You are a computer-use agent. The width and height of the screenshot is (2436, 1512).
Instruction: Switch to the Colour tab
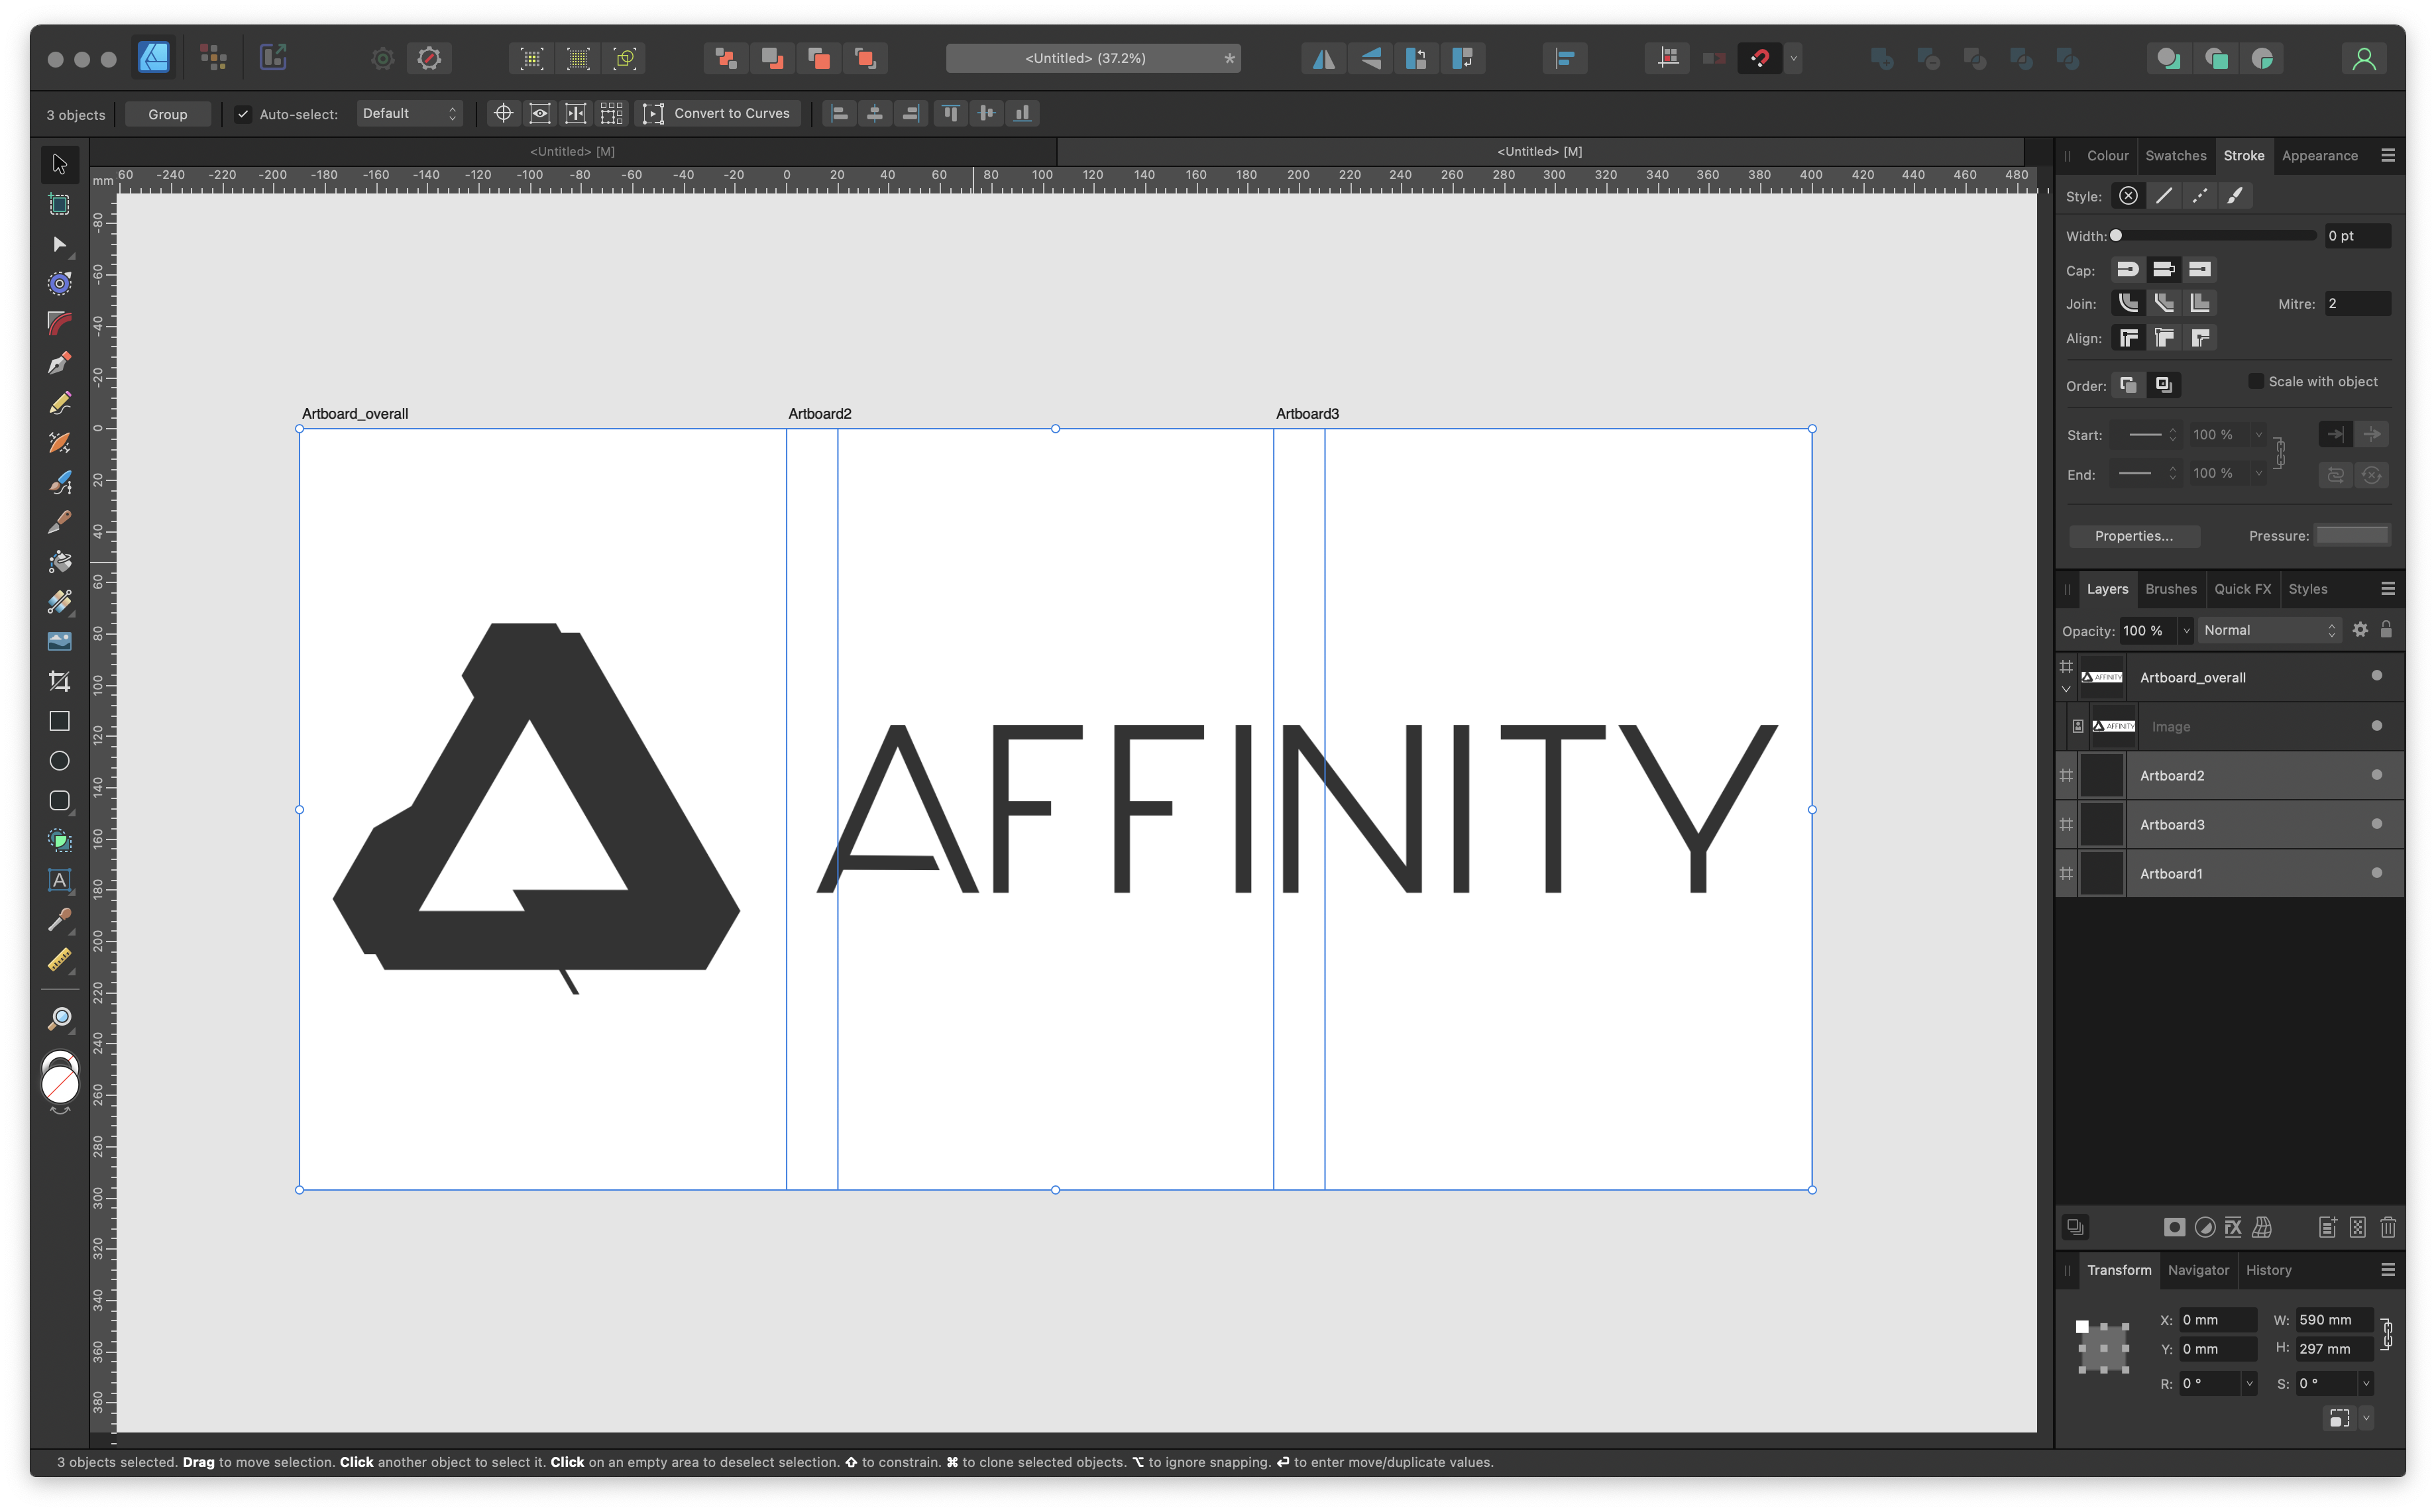2108,156
